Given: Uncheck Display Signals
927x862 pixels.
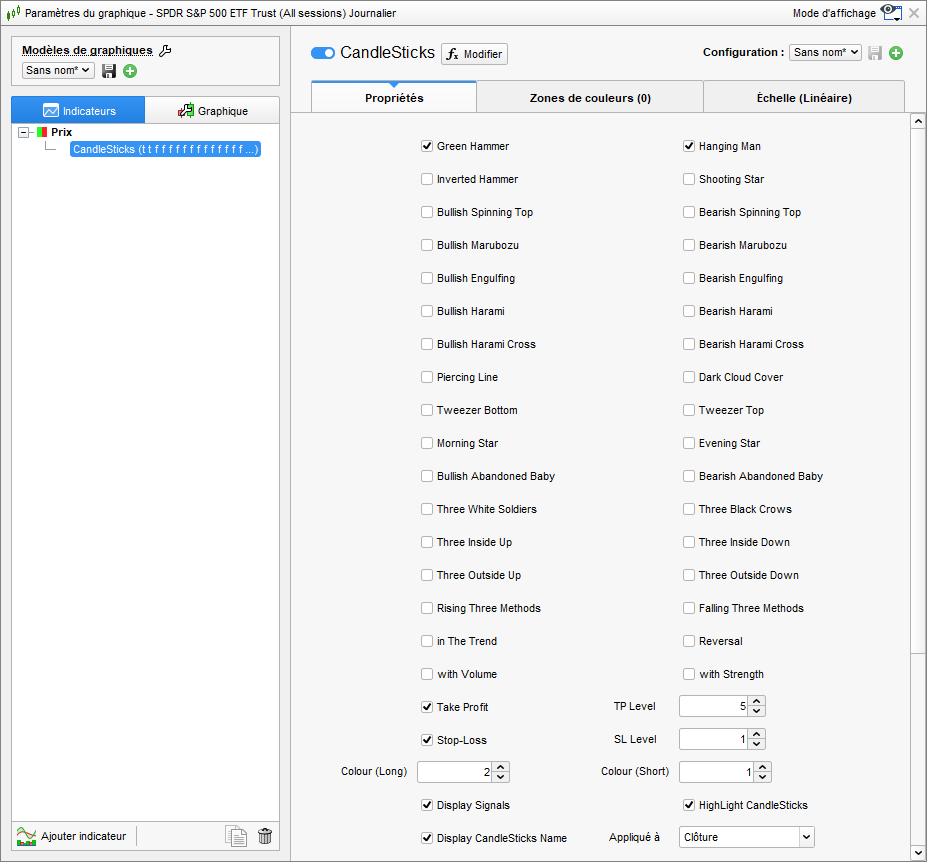Looking at the screenshot, I should 427,805.
